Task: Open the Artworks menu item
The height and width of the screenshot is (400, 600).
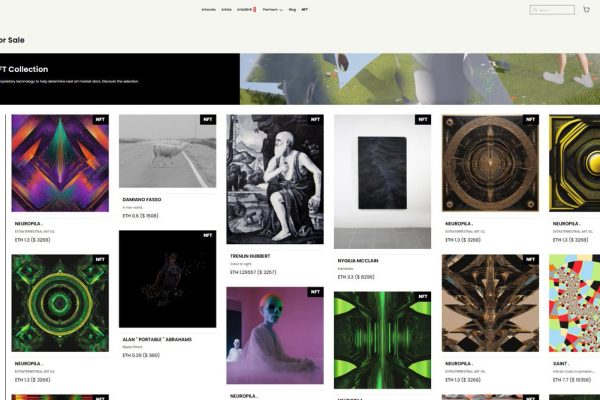Action: (209, 10)
